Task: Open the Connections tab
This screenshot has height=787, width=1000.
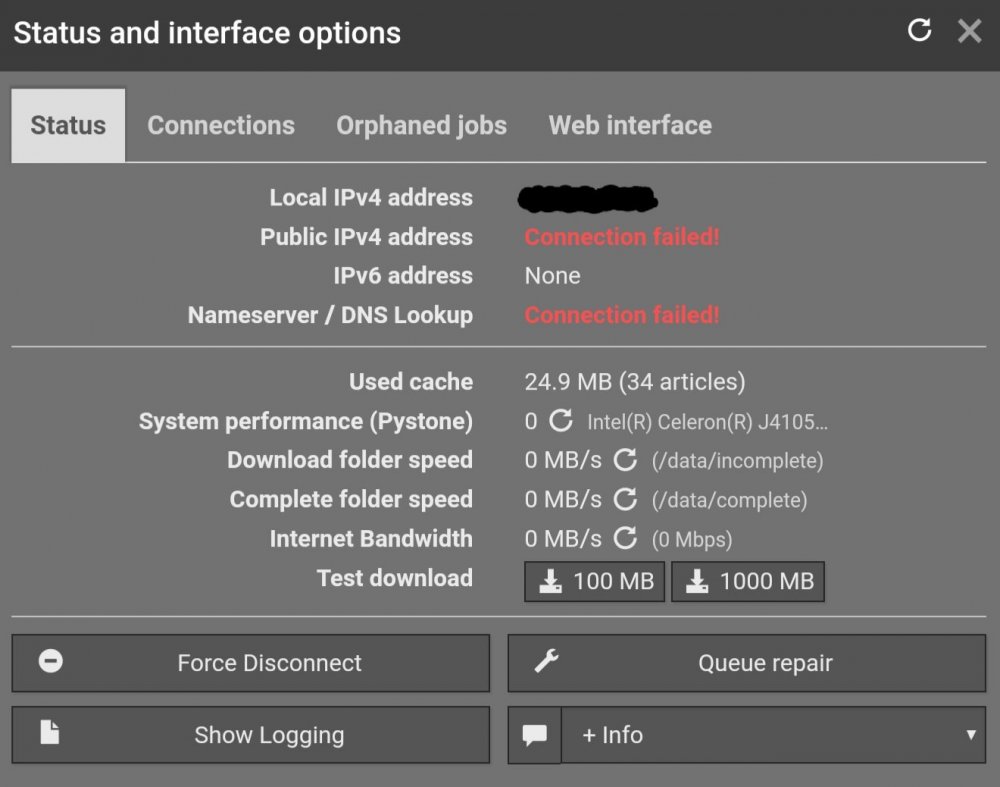Action: [x=221, y=126]
